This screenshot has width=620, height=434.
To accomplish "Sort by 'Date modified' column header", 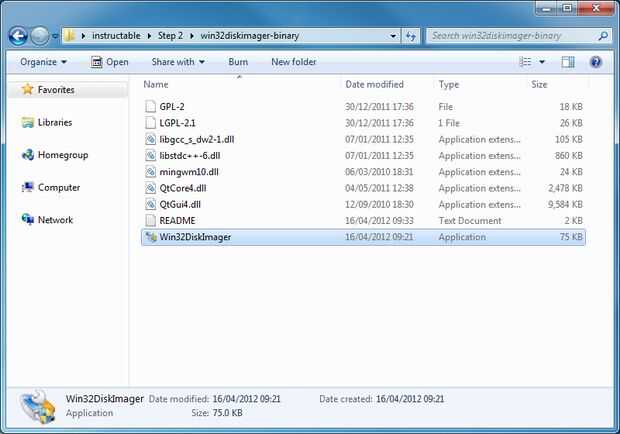I will [x=374, y=85].
